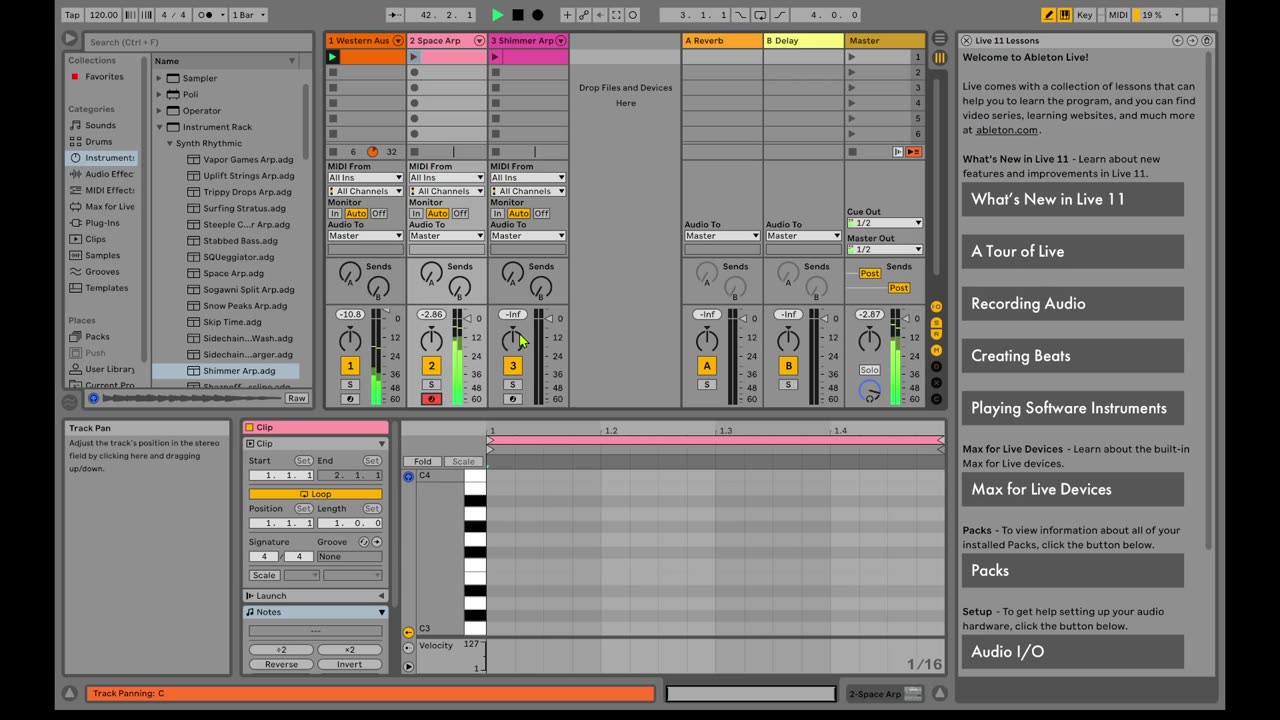Toggle the computer MIDI keyboard icon
Screen dimensions: 1280x720
click(1064, 15)
